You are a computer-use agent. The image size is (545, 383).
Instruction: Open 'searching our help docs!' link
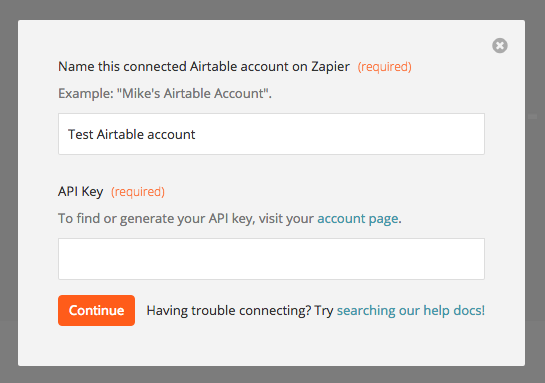coord(411,310)
